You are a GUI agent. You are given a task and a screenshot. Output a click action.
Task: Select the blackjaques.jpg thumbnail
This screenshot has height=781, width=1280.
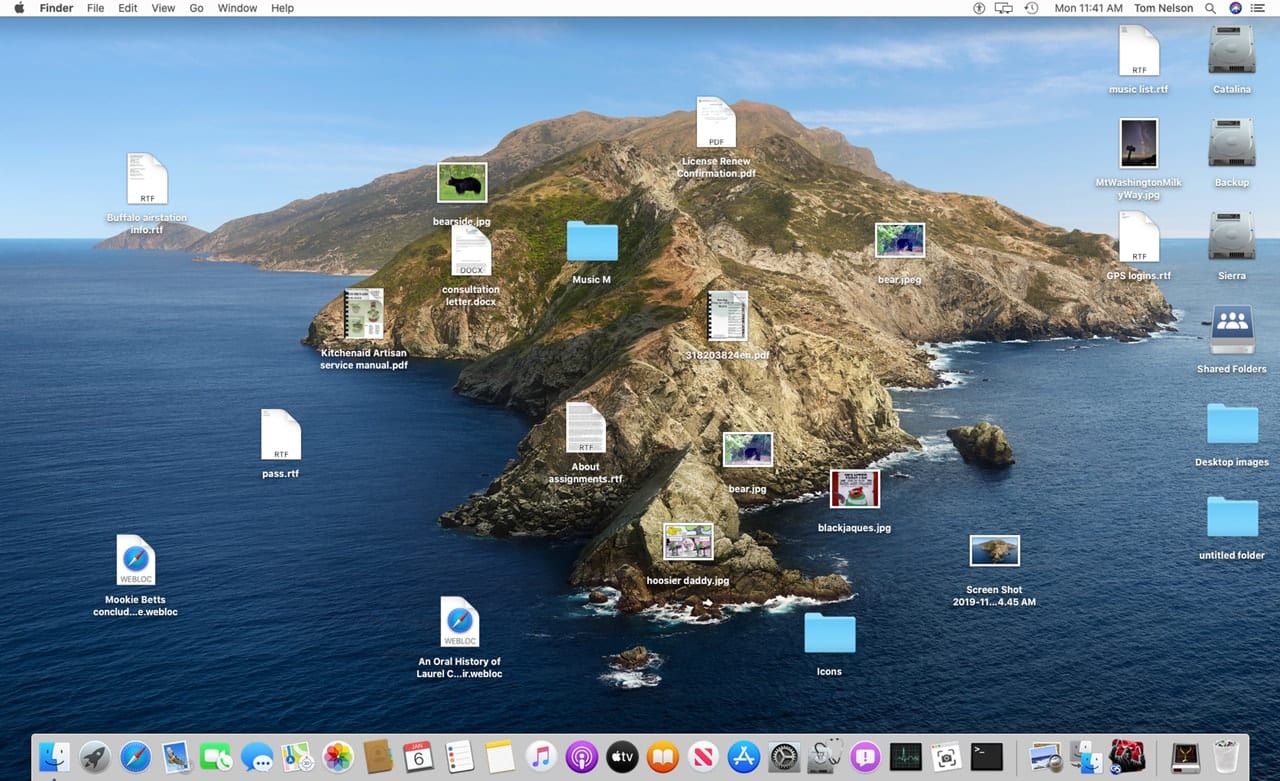click(855, 490)
